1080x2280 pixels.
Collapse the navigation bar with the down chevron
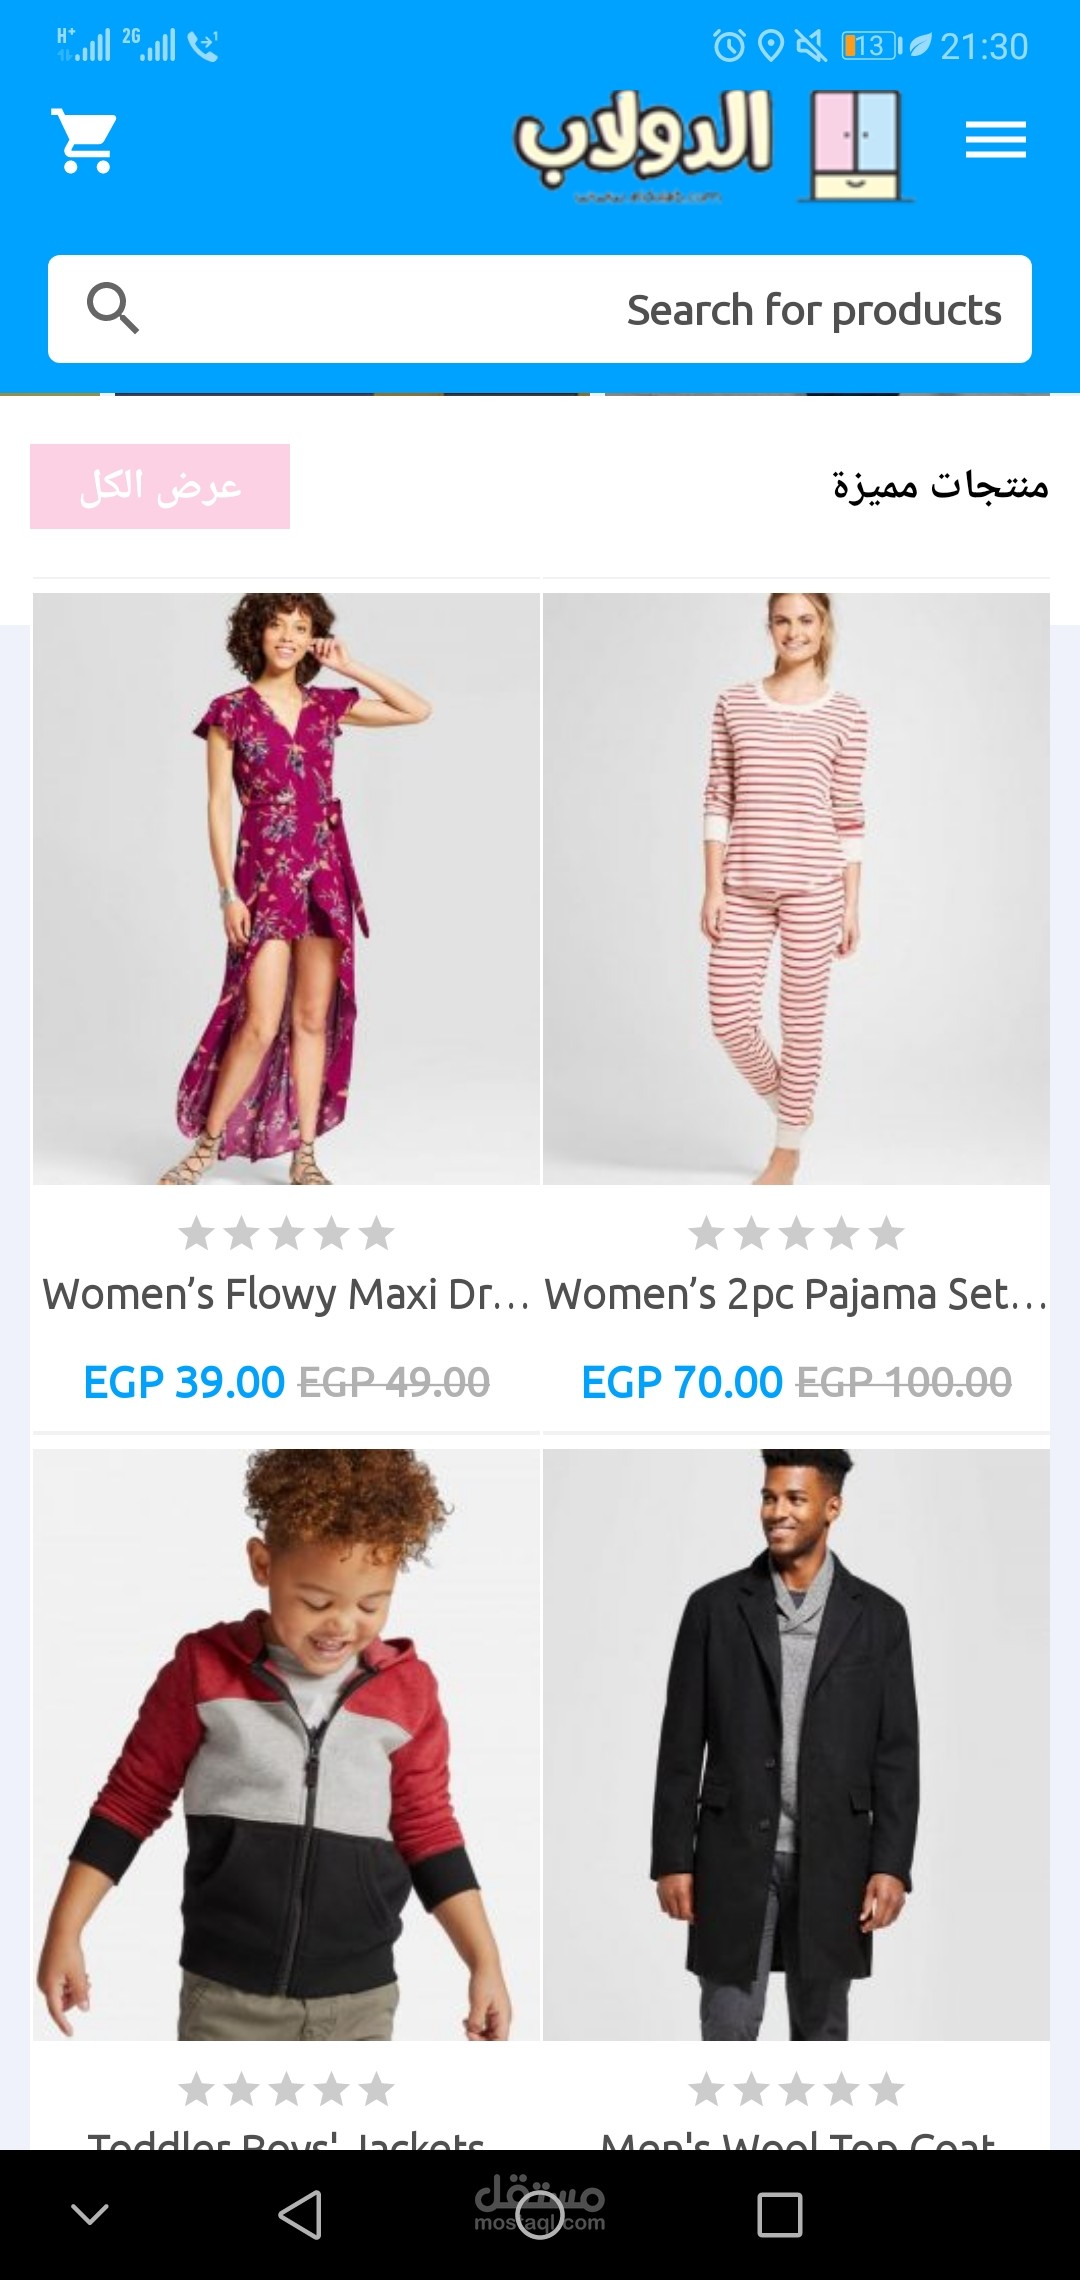point(90,2214)
